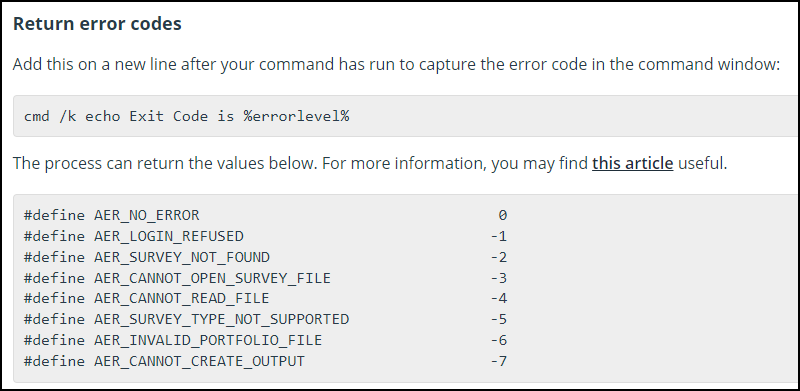The image size is (800, 391).
Task: Click the "Return error codes" heading
Action: (x=97, y=24)
